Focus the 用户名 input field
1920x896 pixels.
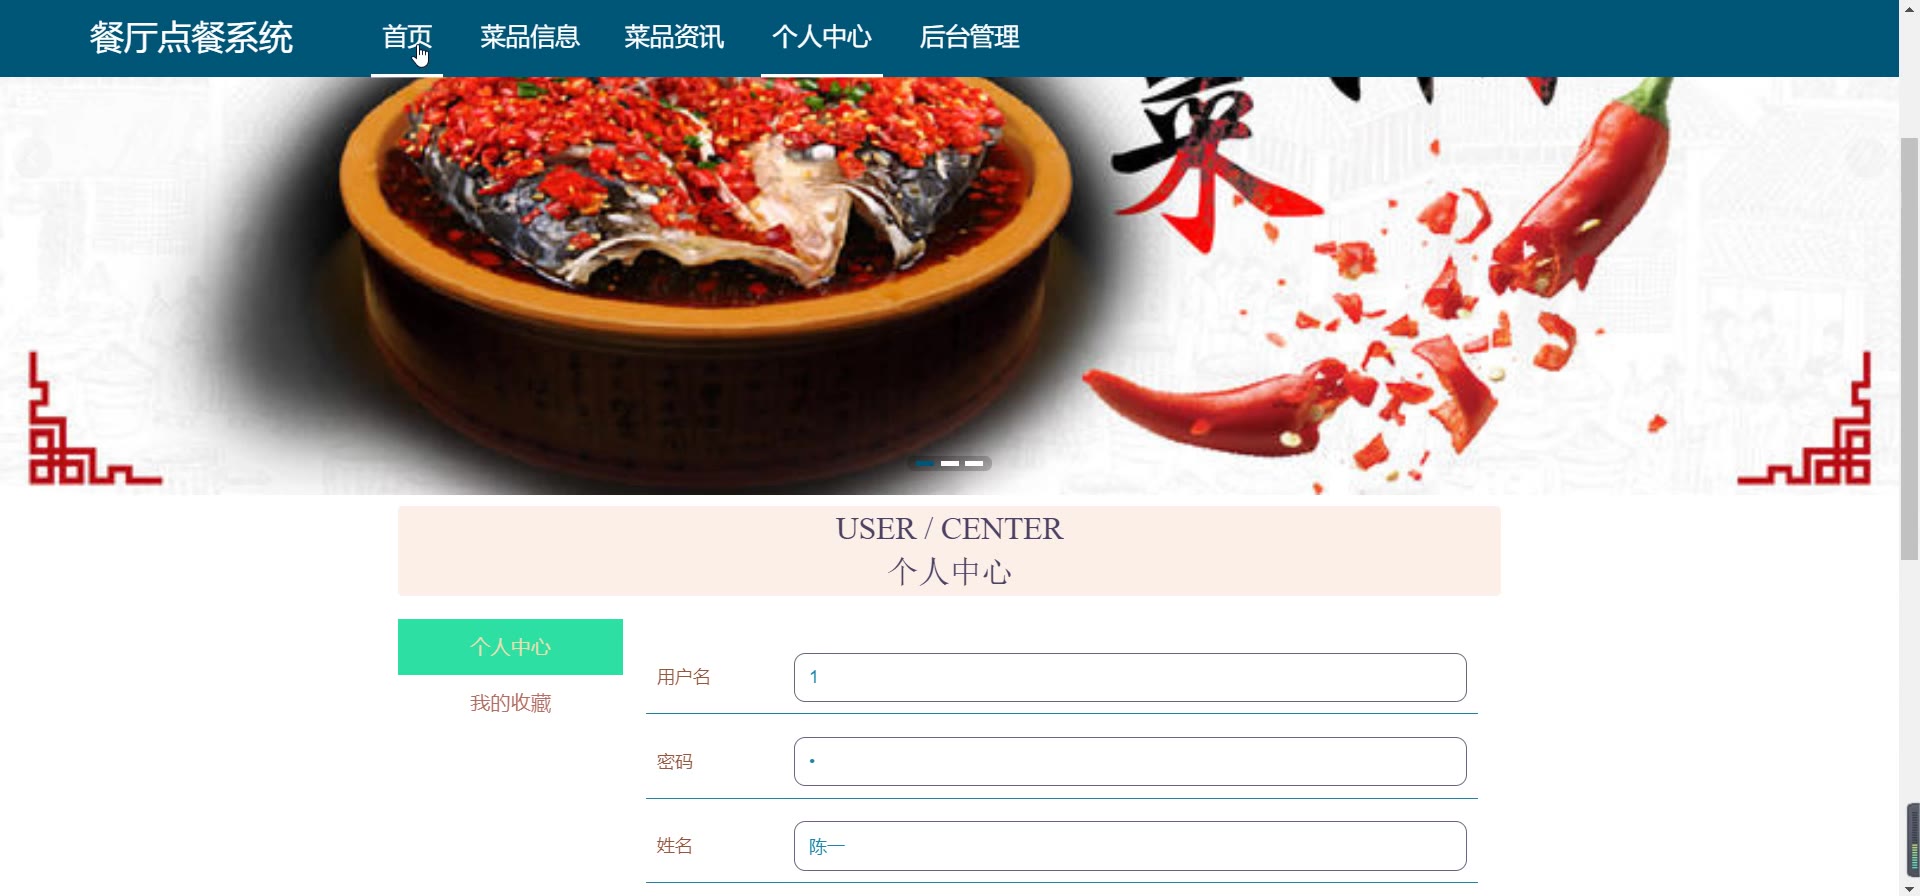(x=1130, y=677)
